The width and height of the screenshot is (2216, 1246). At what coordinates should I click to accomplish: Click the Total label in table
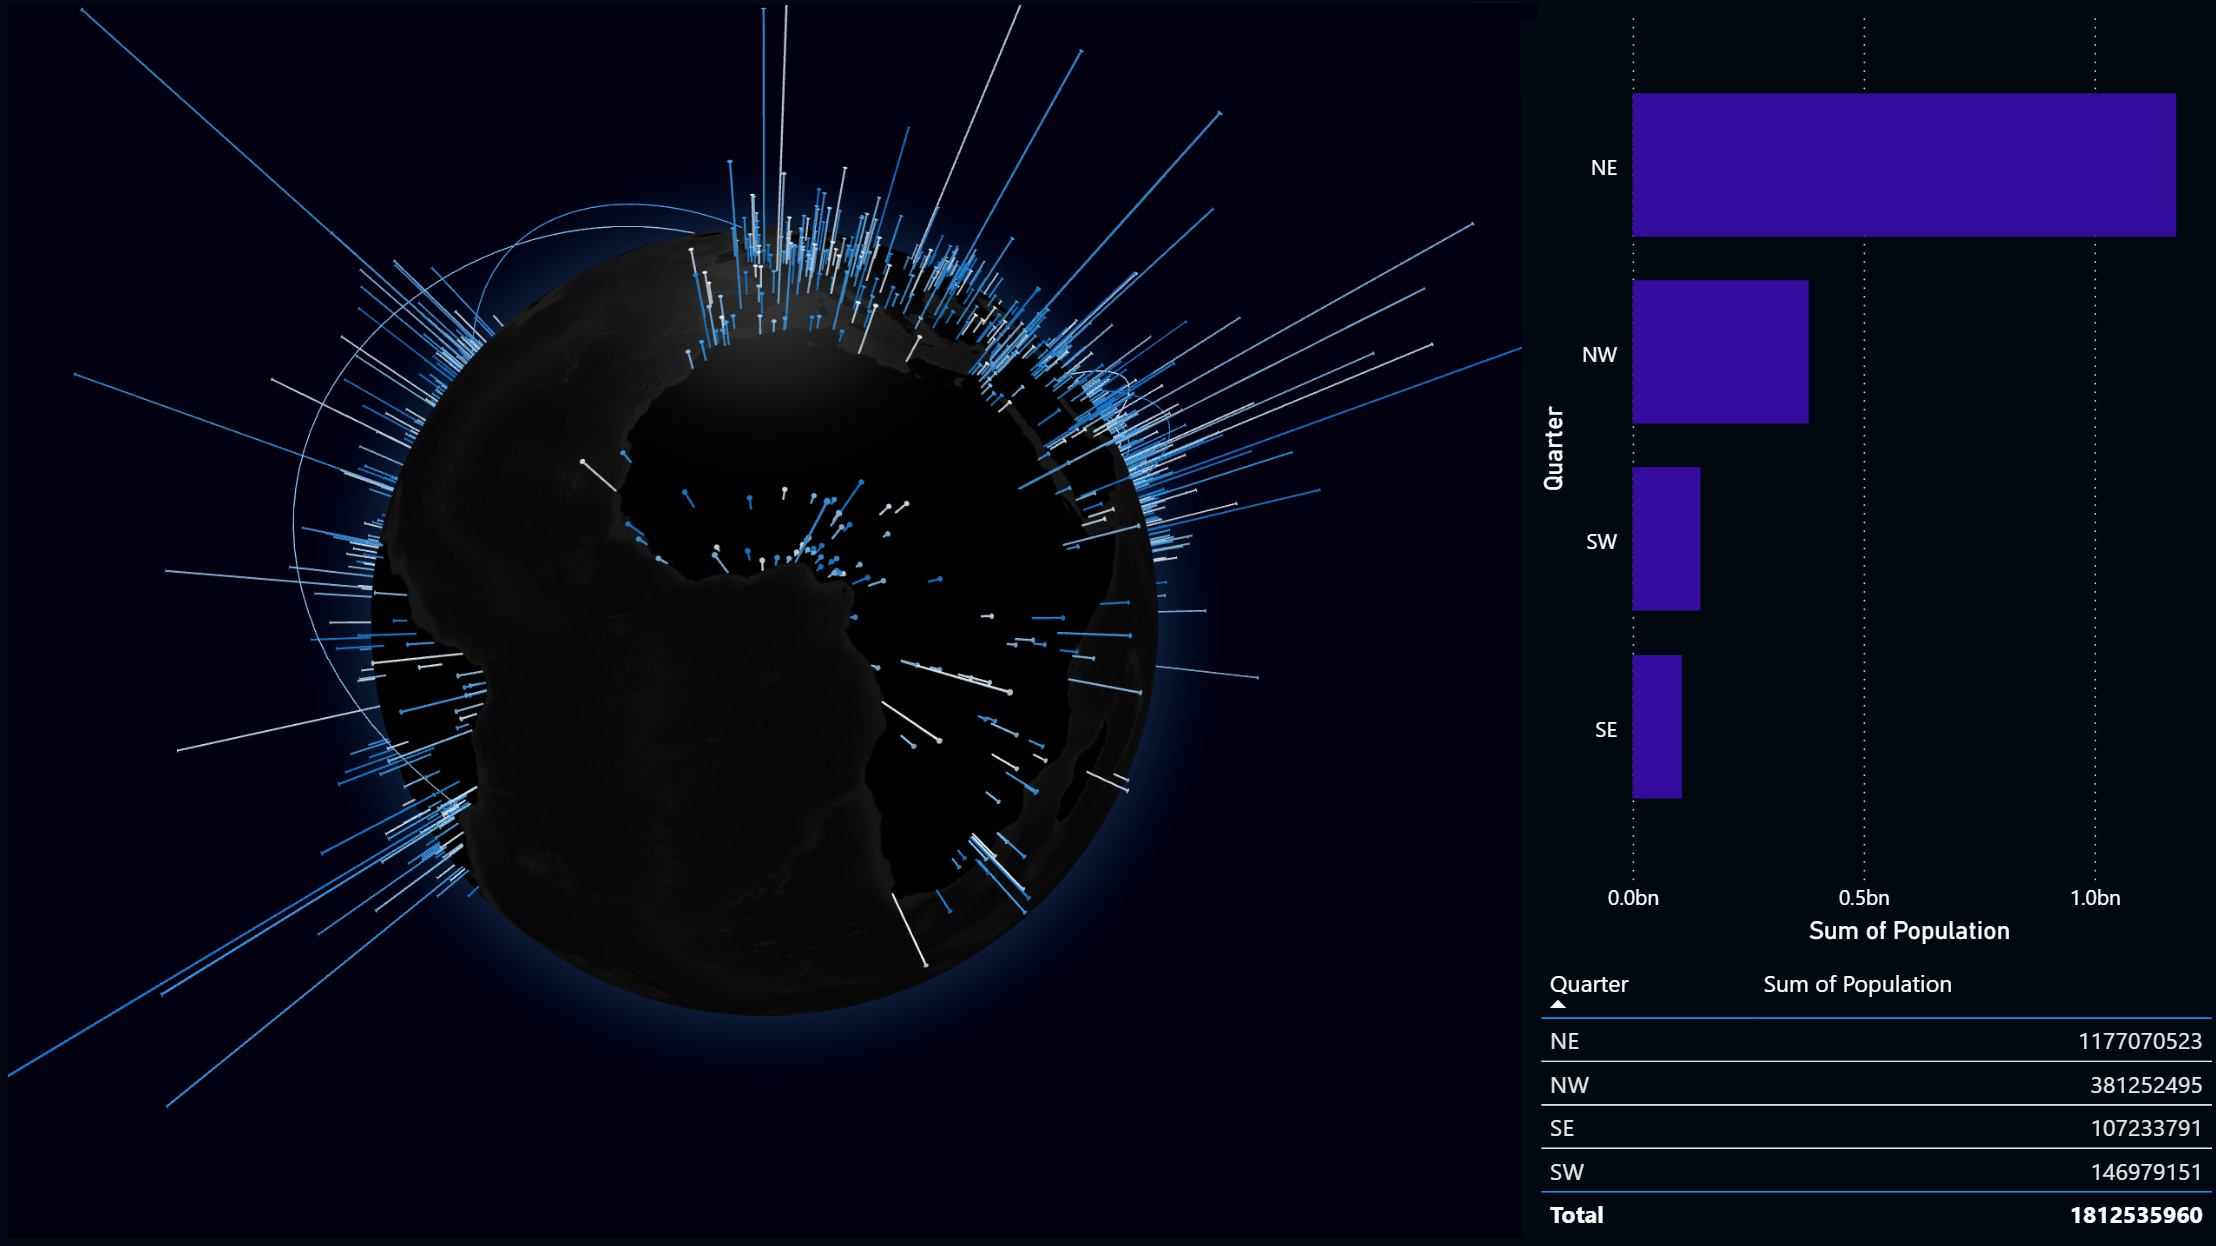click(1576, 1215)
